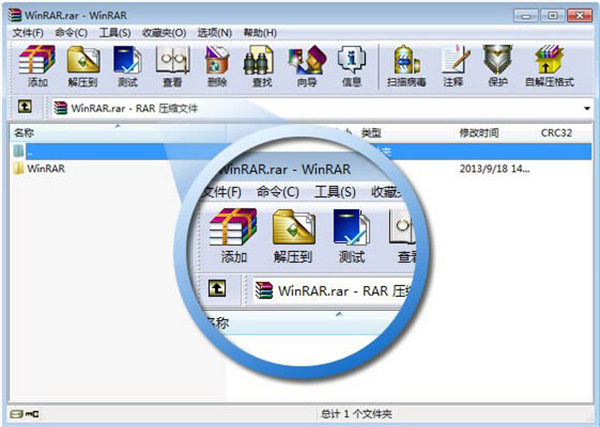Open the 命令(C) menu
The image size is (600, 427).
click(71, 33)
